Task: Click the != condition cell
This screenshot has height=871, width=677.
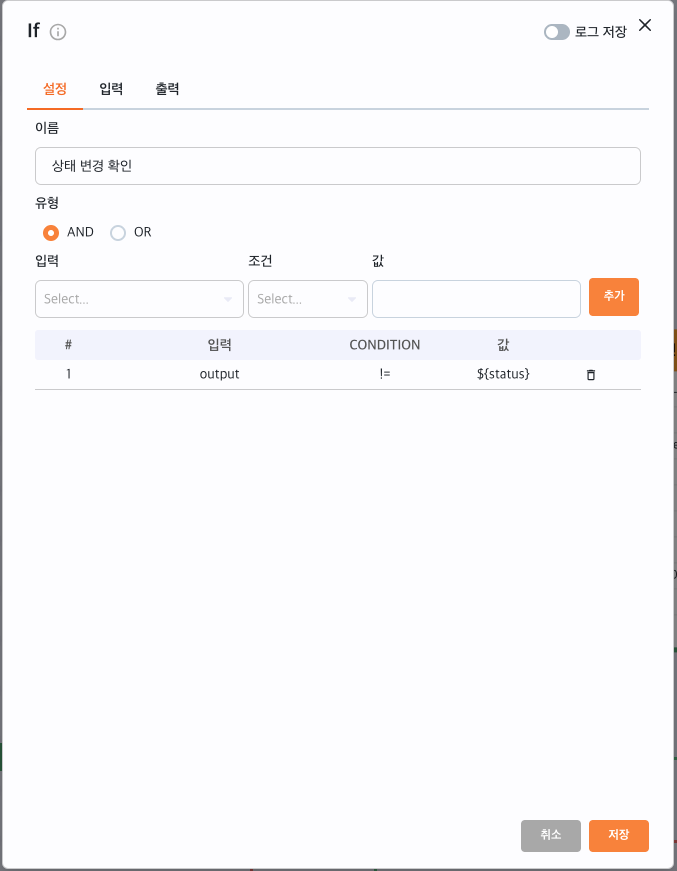Action: click(385, 374)
